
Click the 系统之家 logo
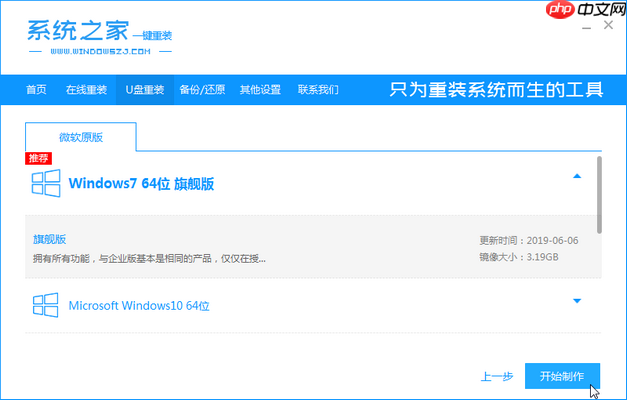click(100, 37)
